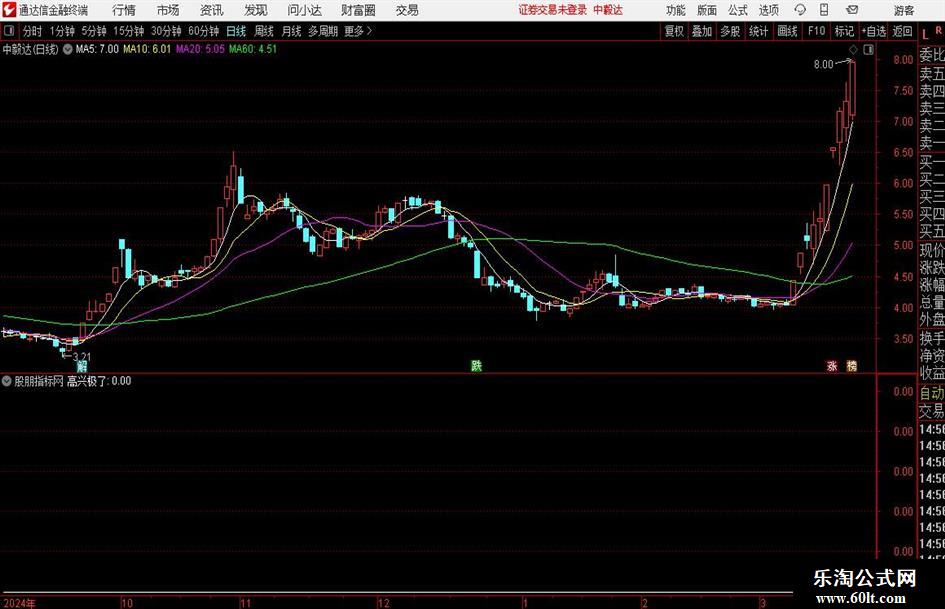The image size is (945, 609).
Task: Click the 解 marker icon below chart
Action: tap(82, 366)
